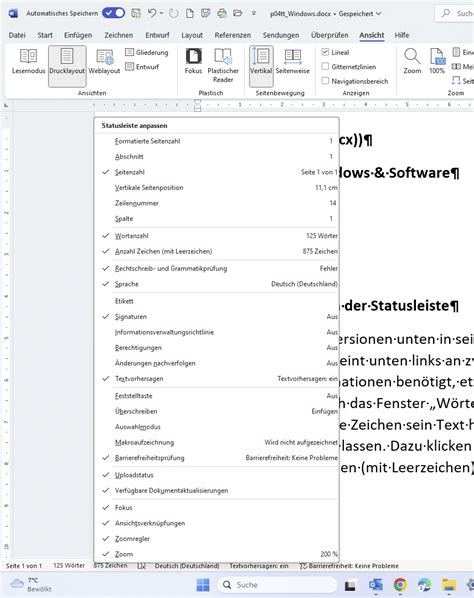Click the new document icon in quick access

(x=190, y=14)
